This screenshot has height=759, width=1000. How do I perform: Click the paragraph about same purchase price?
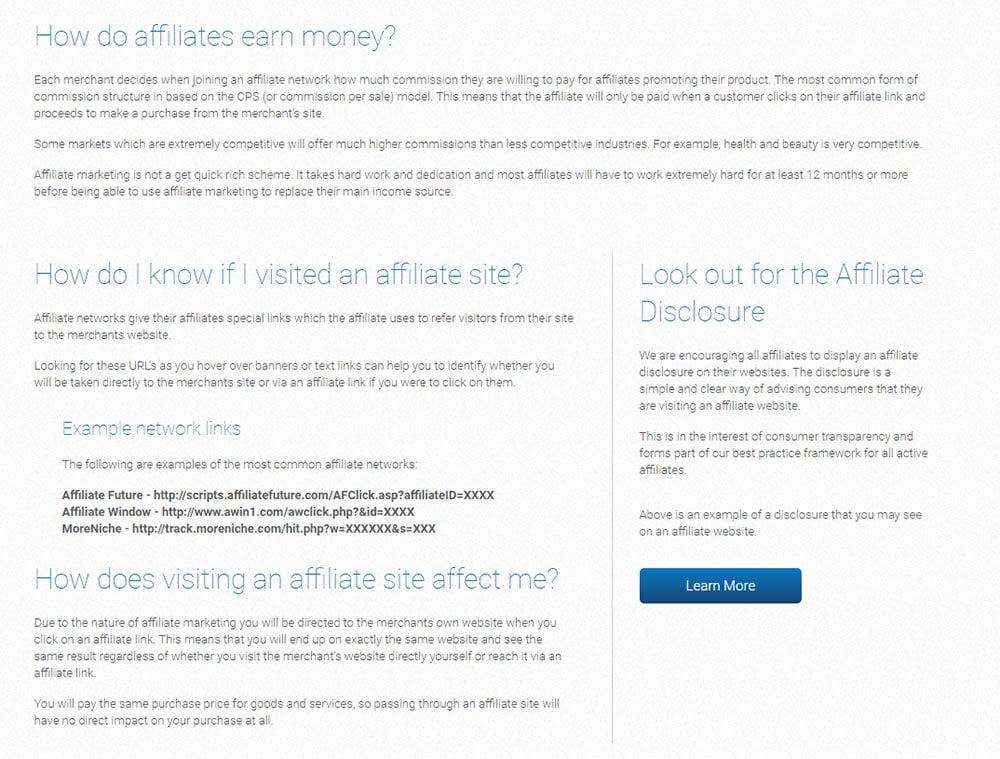(x=298, y=711)
